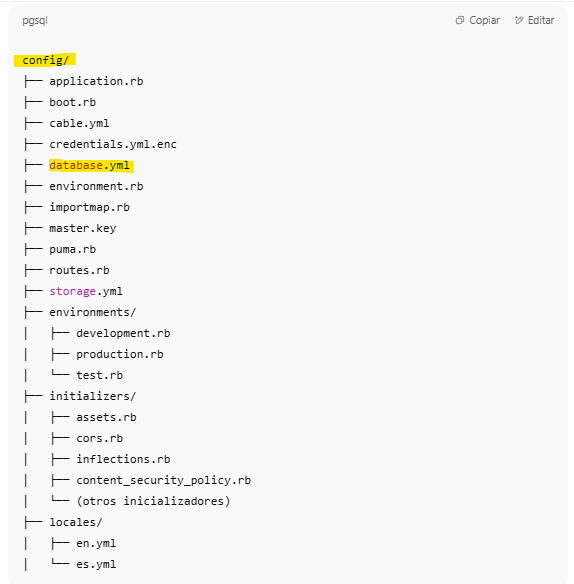Click on master.key file name
Screen dimensions: 574x584
tap(82, 228)
